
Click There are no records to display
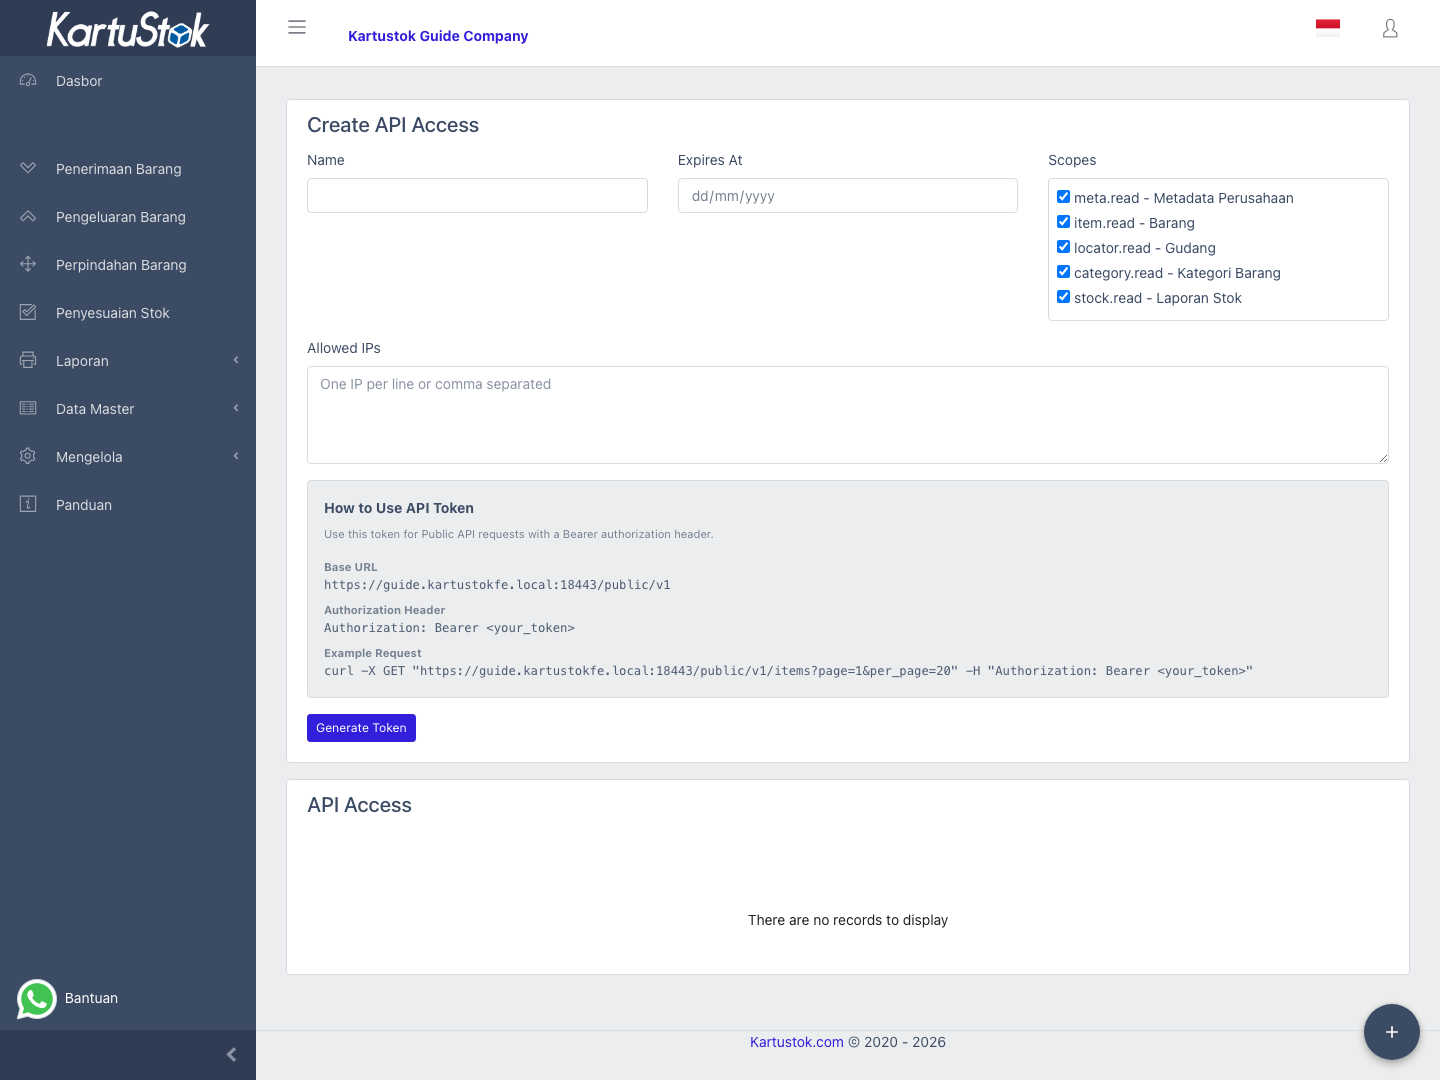click(848, 920)
